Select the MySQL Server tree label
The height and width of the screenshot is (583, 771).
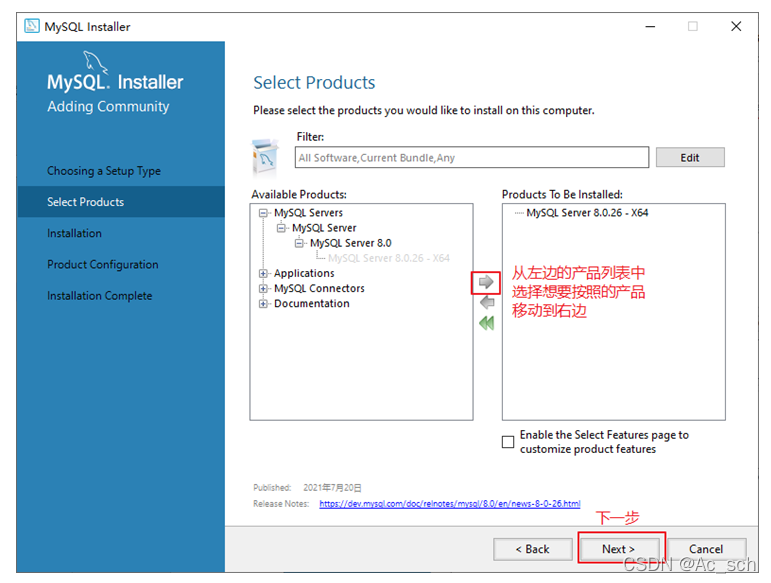(x=324, y=228)
